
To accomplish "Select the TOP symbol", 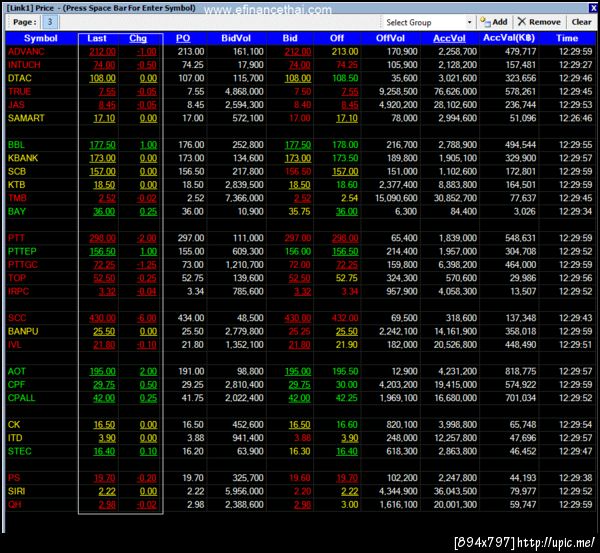I will click(17, 278).
